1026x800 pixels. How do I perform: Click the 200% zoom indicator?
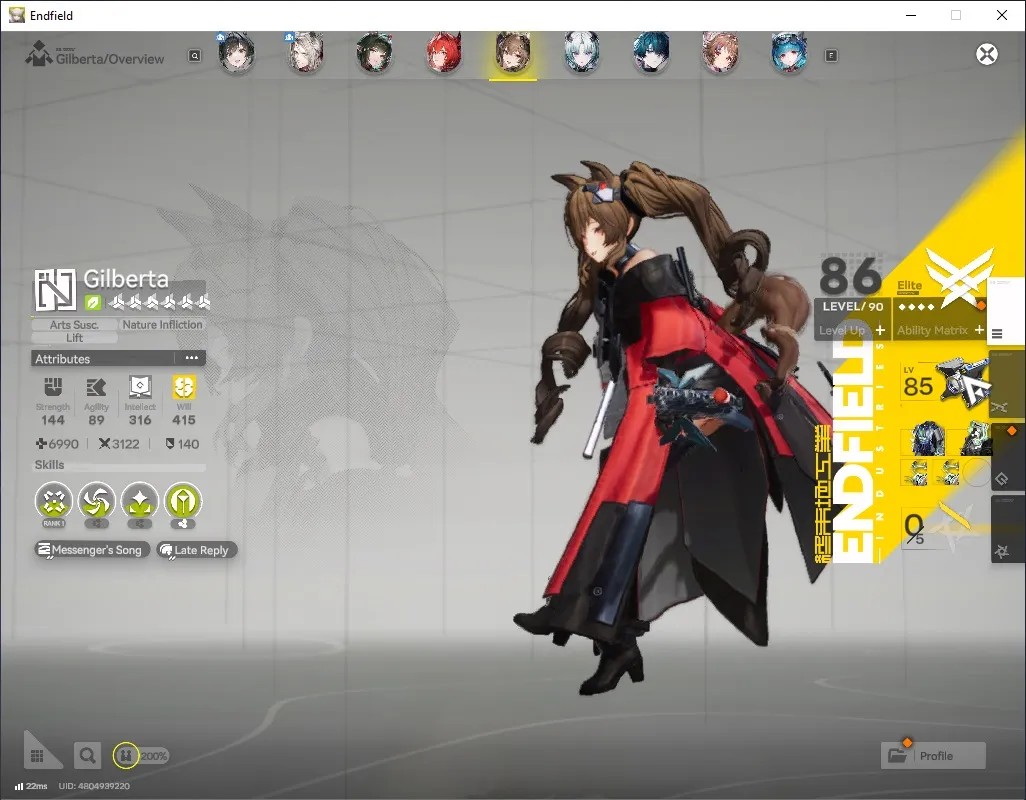point(154,756)
